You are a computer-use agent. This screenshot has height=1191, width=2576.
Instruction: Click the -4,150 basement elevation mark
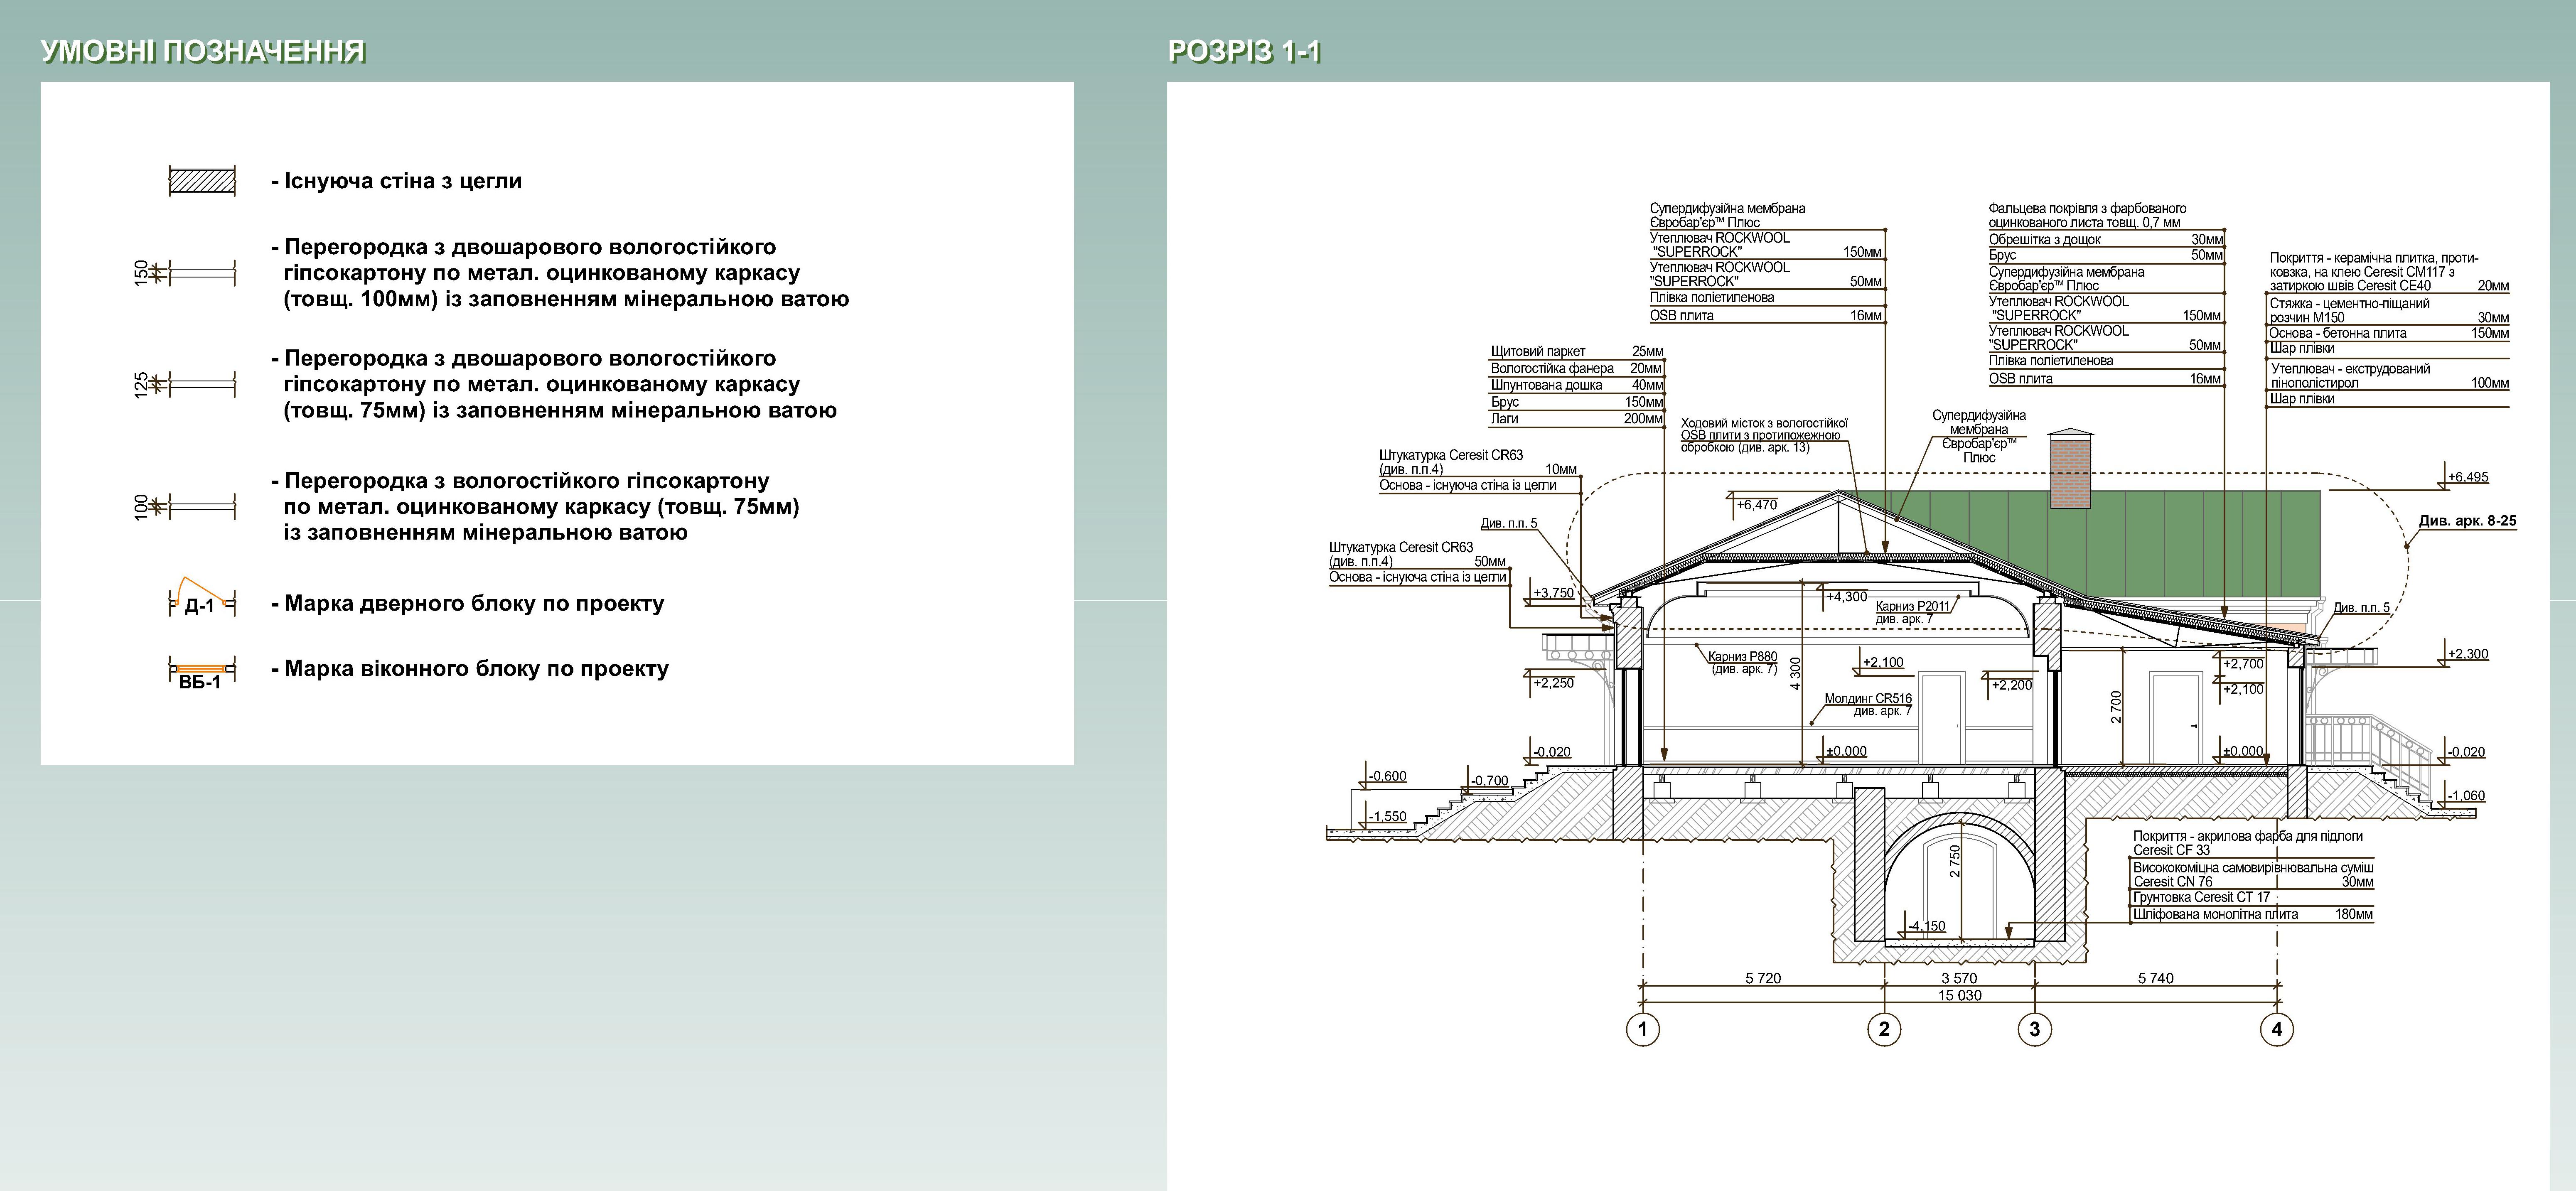click(x=1926, y=926)
